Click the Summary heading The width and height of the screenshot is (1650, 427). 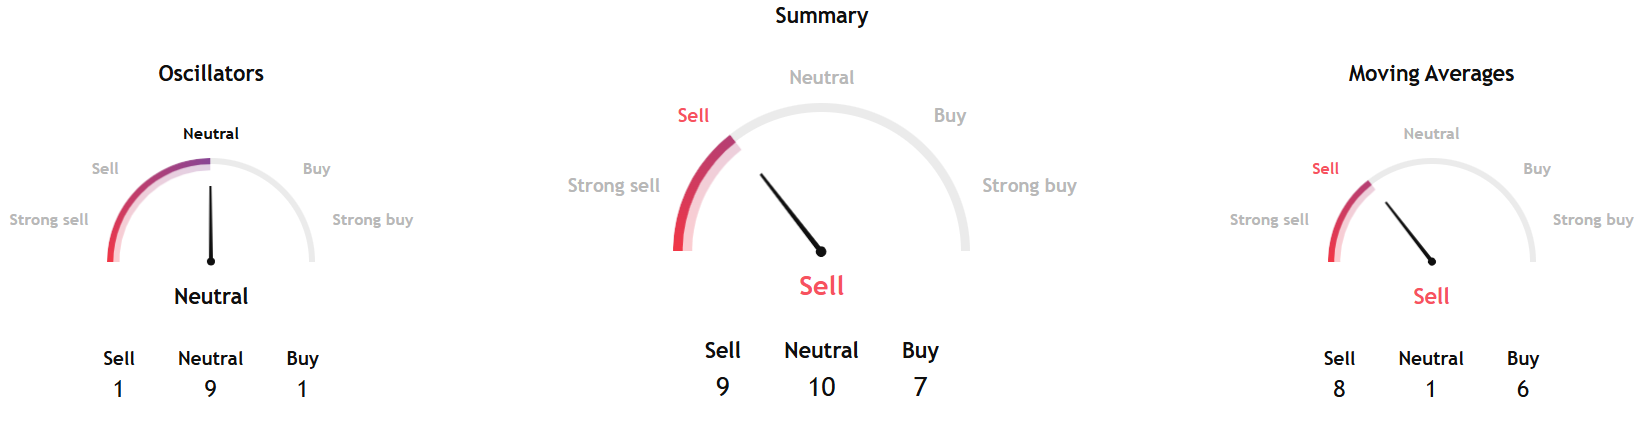click(821, 16)
